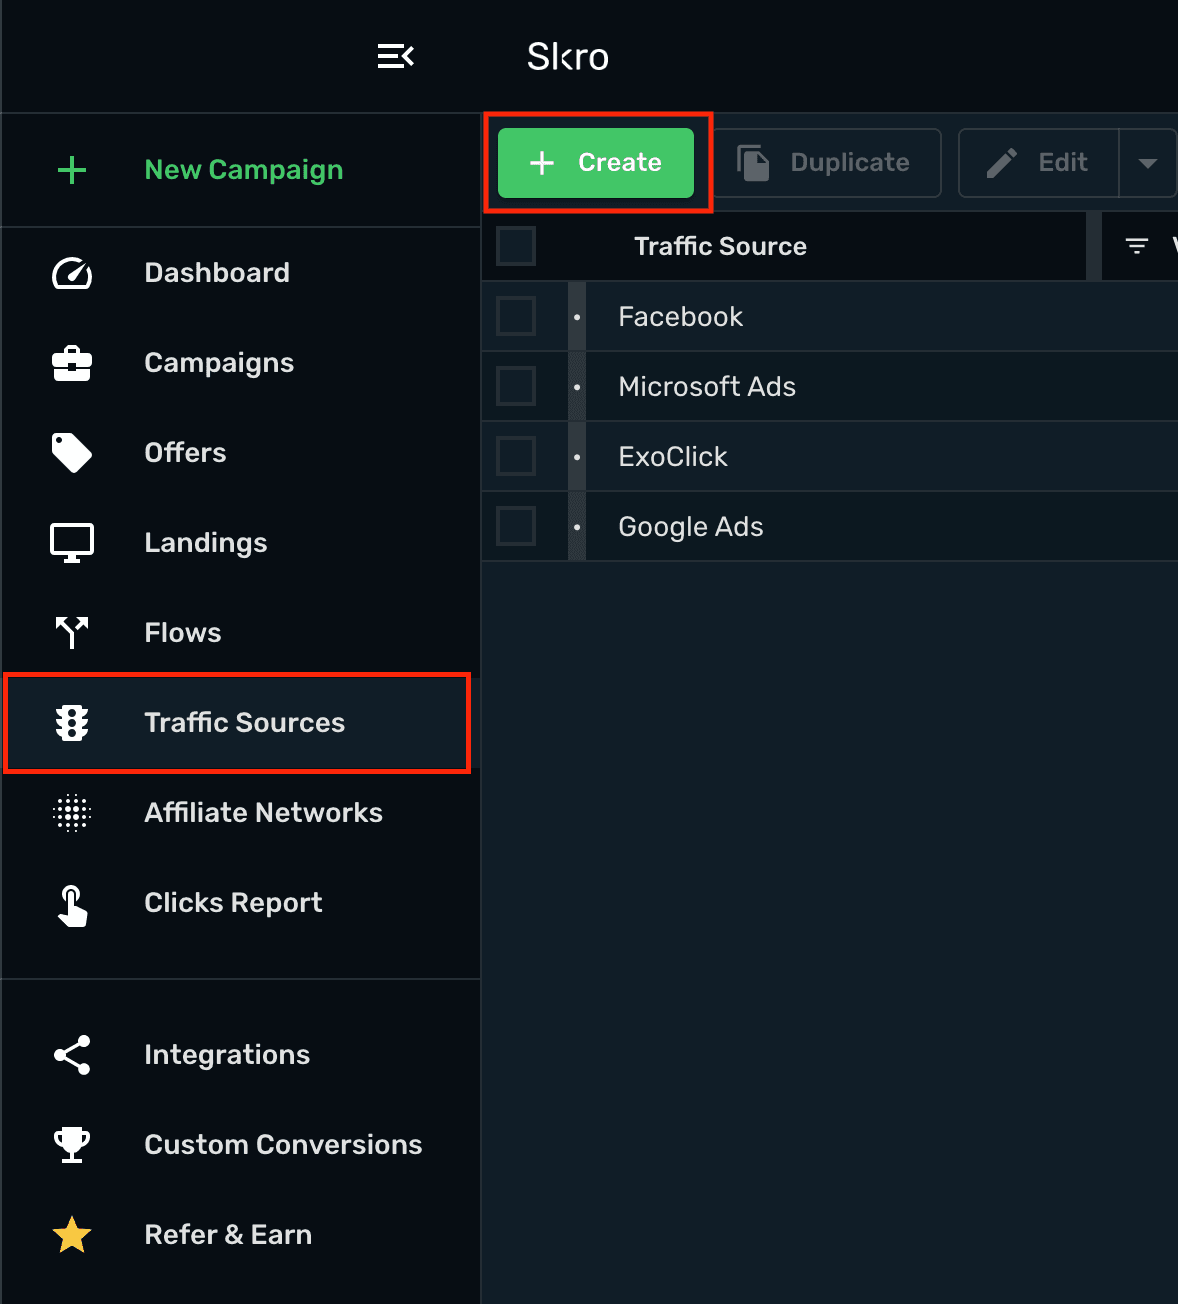
Task: Open New Campaign from sidebar
Action: pos(240,170)
